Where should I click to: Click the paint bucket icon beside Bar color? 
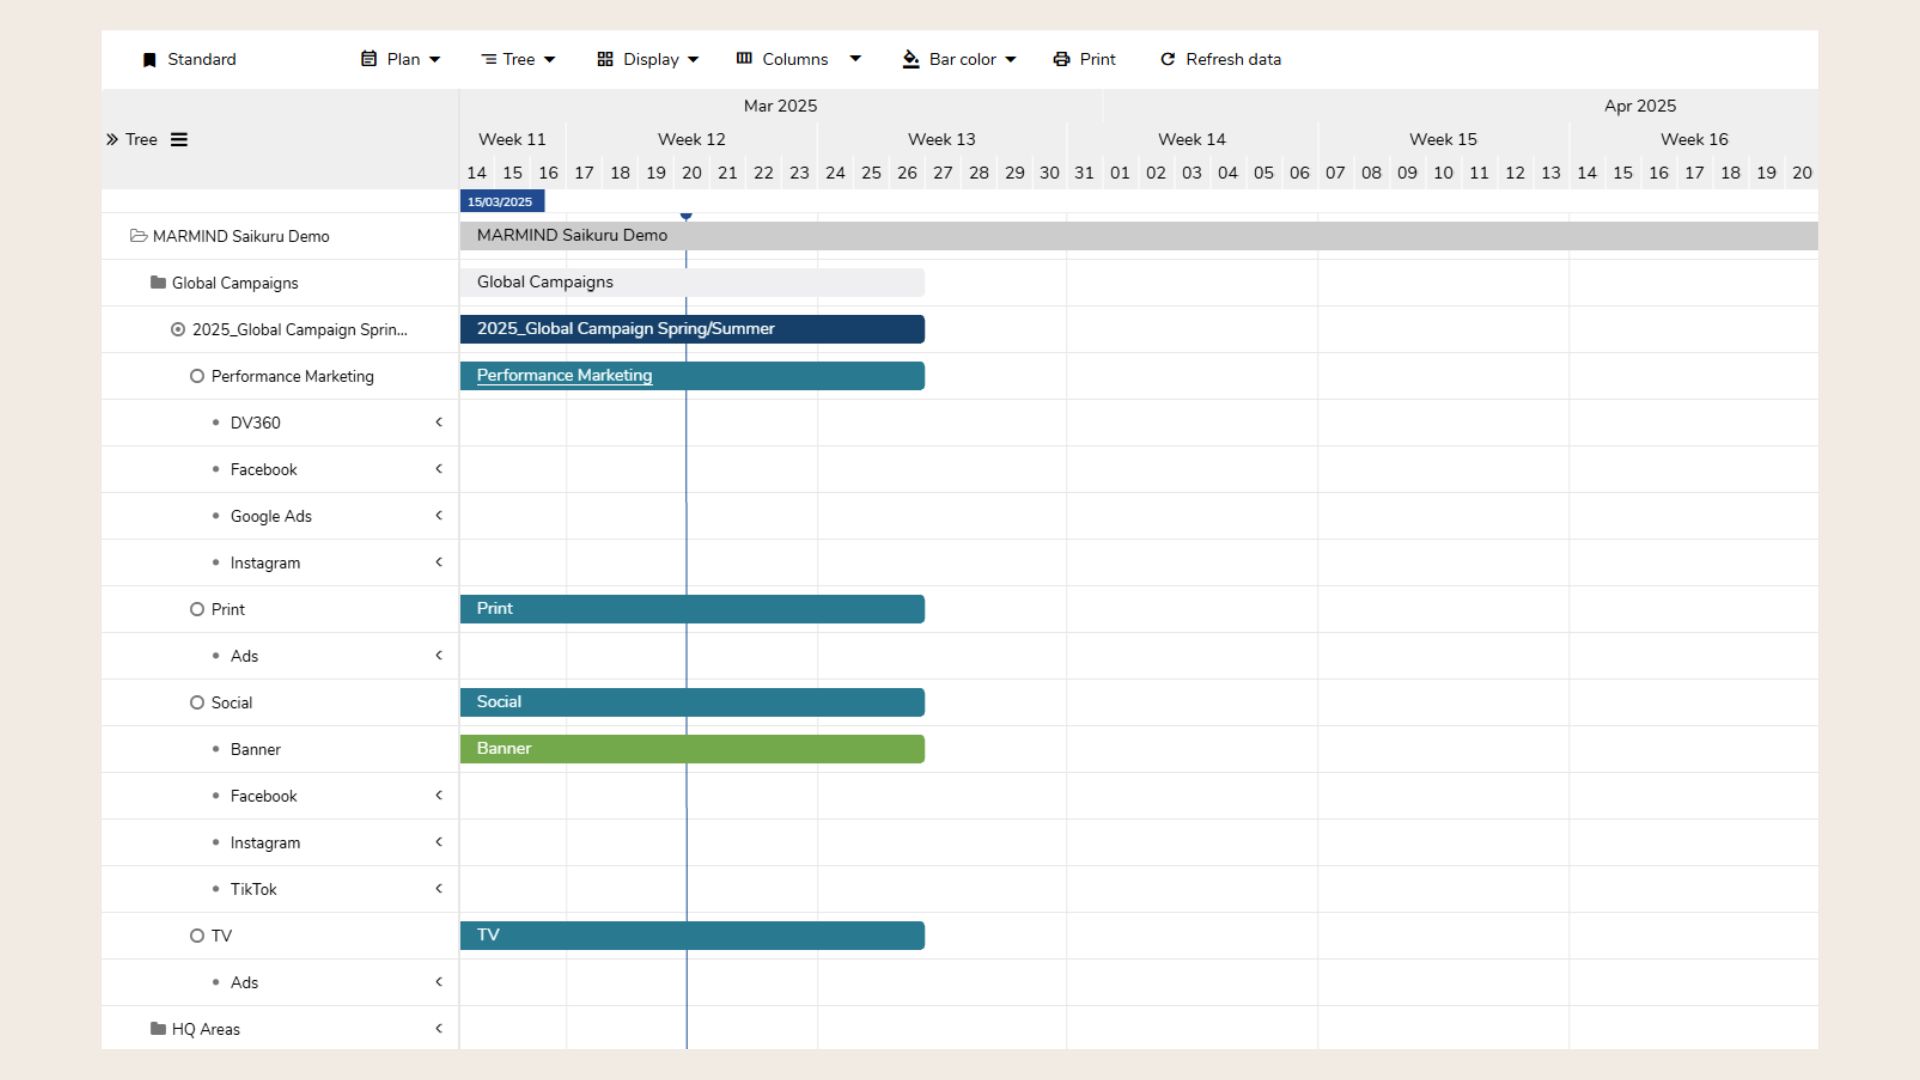pyautogui.click(x=910, y=59)
